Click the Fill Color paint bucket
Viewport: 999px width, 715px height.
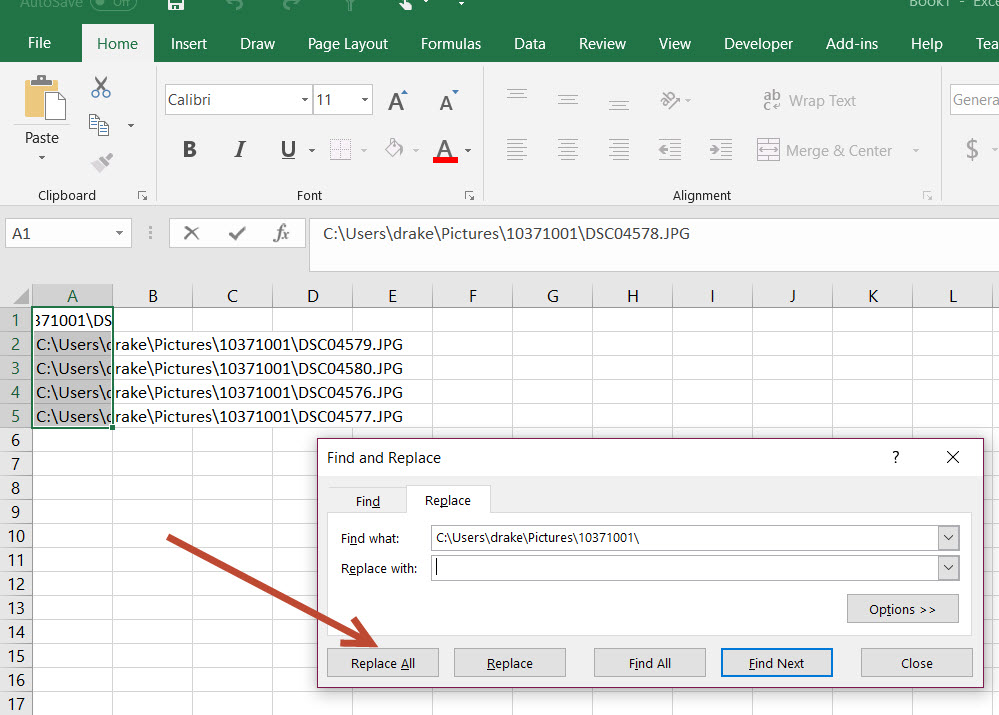point(395,150)
